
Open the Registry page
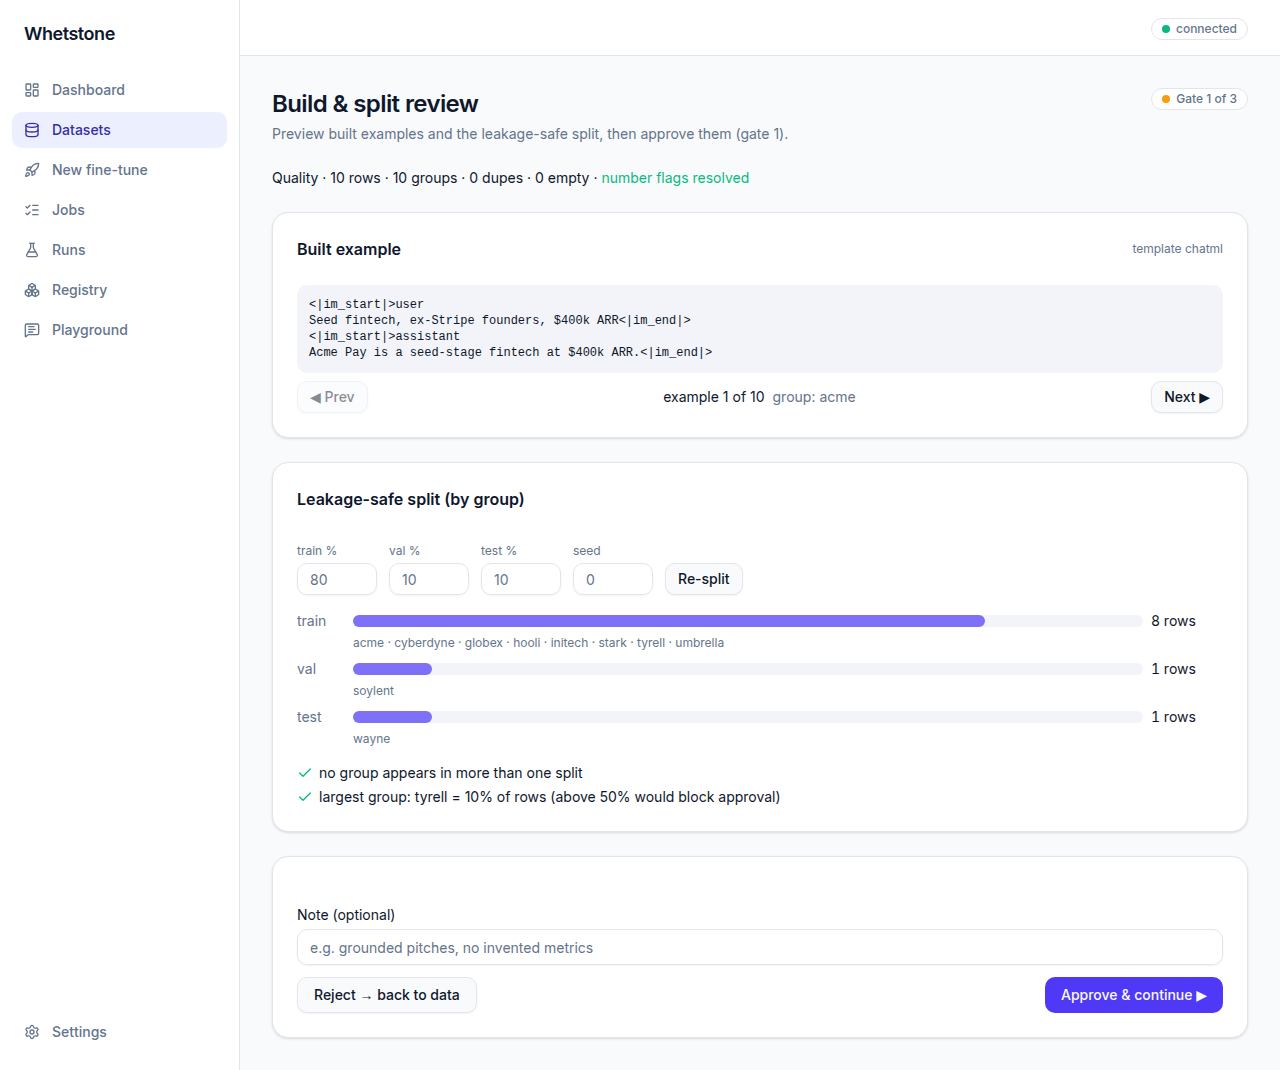click(x=119, y=290)
